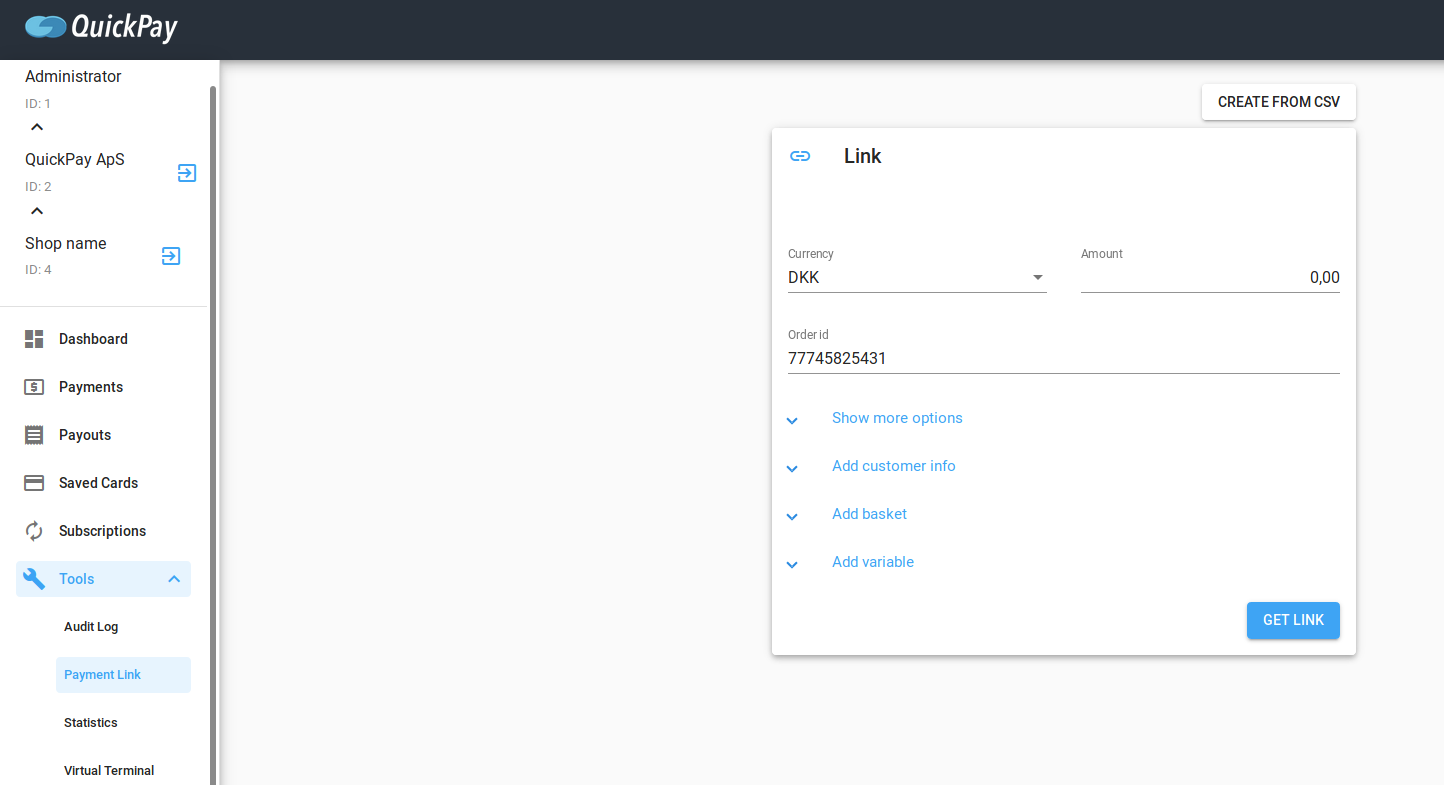Collapse the chevron under QuickPay ApS
Screen dimensions: 1444x785
click(x=37, y=211)
